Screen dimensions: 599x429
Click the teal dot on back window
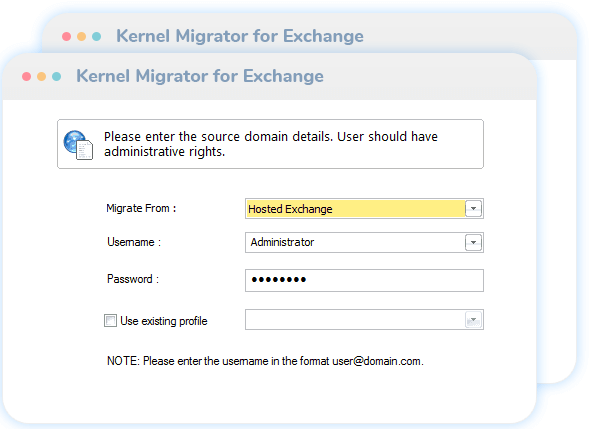97,36
